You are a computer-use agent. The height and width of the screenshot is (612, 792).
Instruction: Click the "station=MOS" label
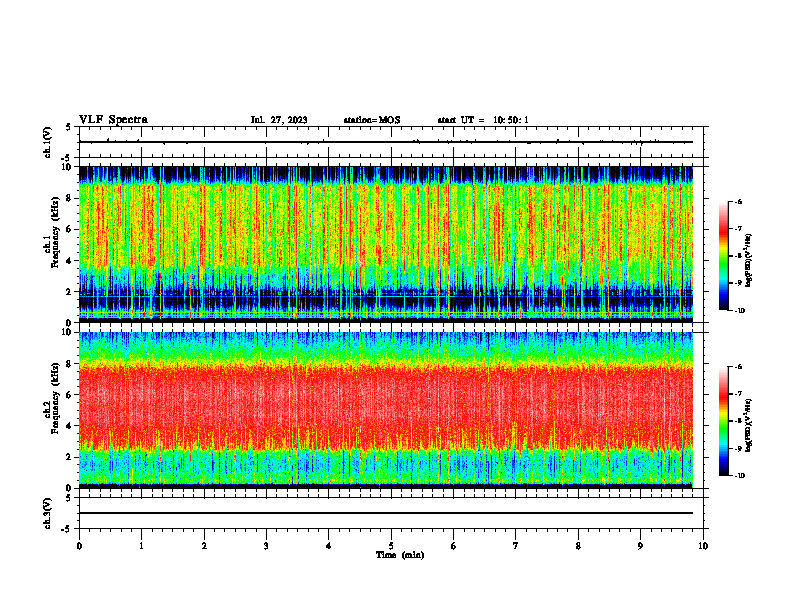click(372, 120)
